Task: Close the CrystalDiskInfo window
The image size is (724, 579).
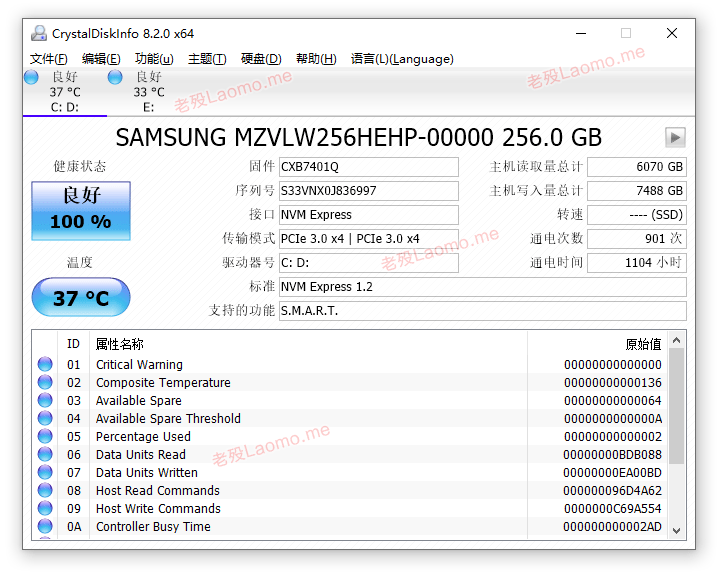Action: pos(672,33)
